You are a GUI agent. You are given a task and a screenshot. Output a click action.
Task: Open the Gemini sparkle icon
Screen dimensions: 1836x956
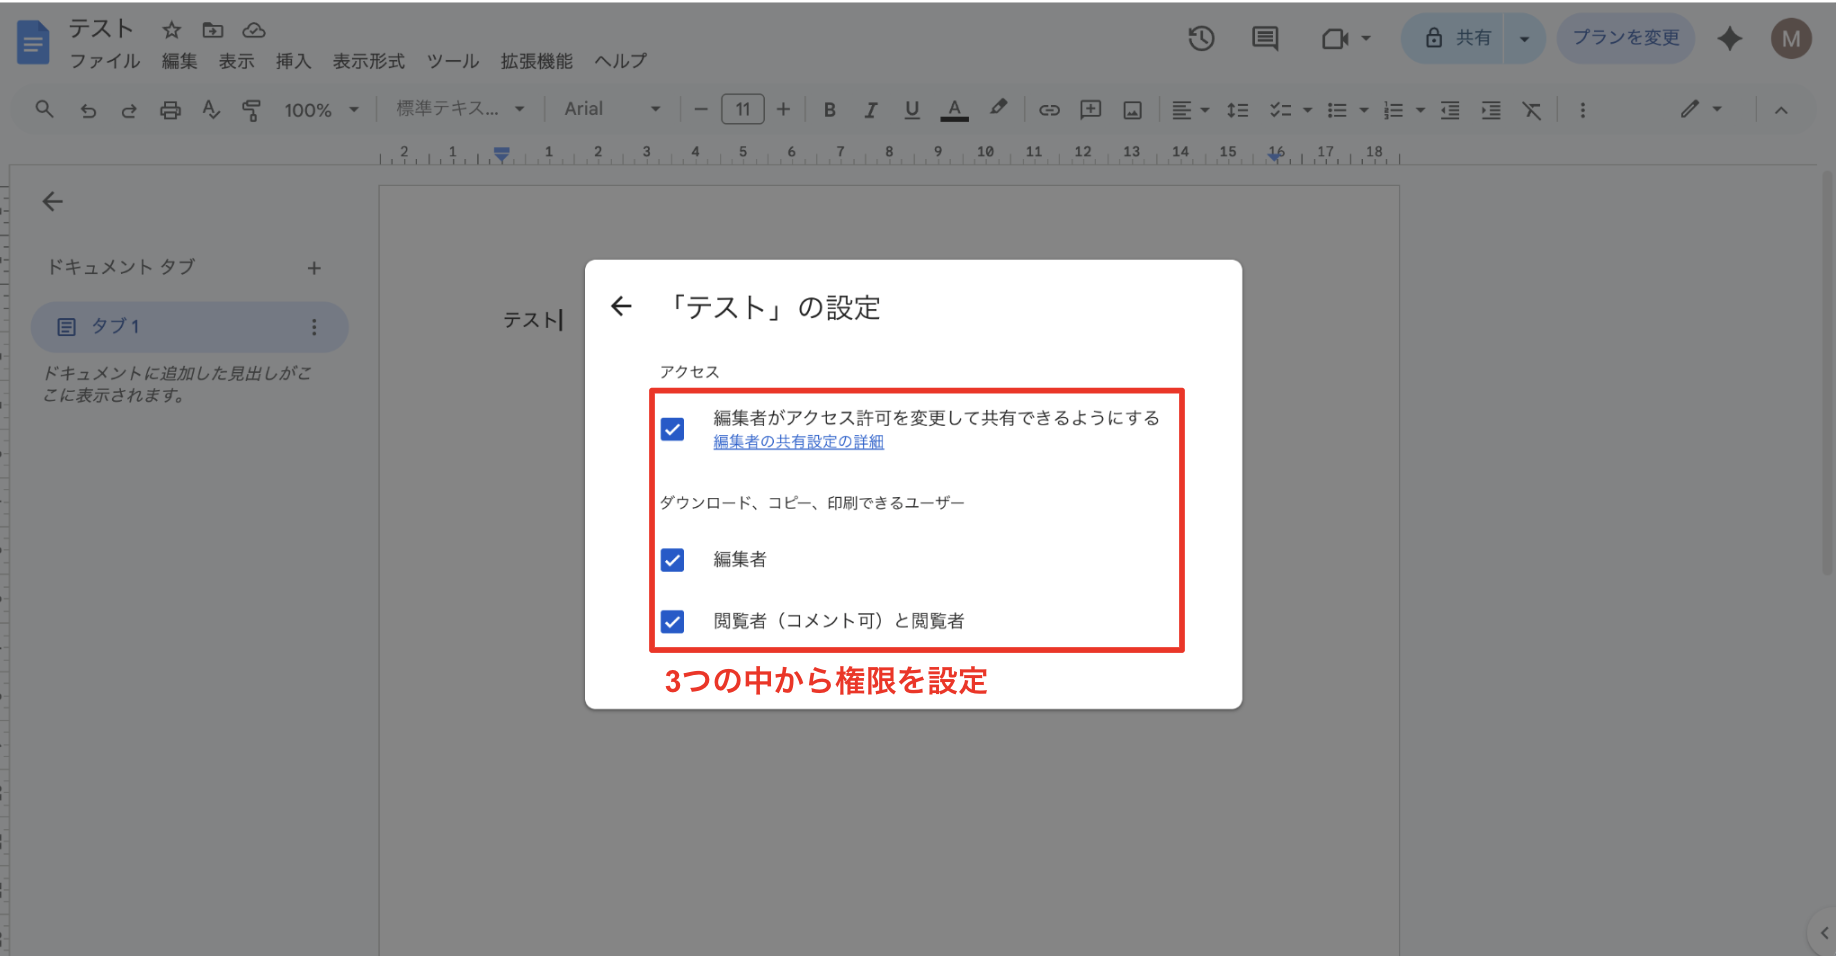click(x=1730, y=39)
